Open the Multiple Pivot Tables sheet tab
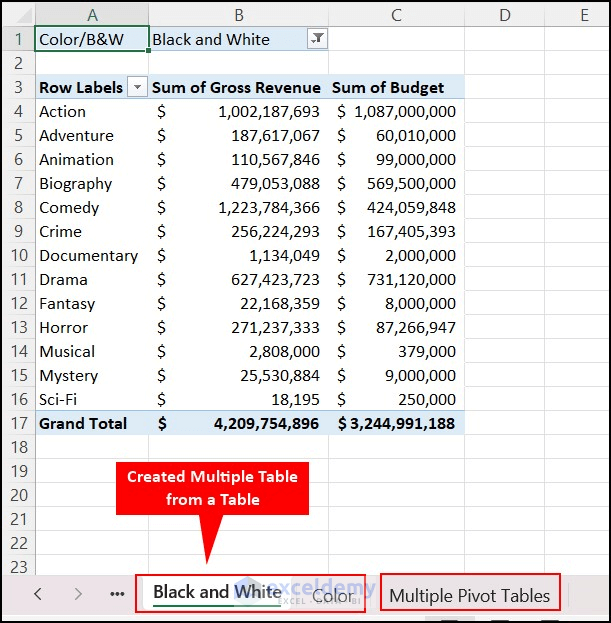Screen dimensions: 611x623 470,596
